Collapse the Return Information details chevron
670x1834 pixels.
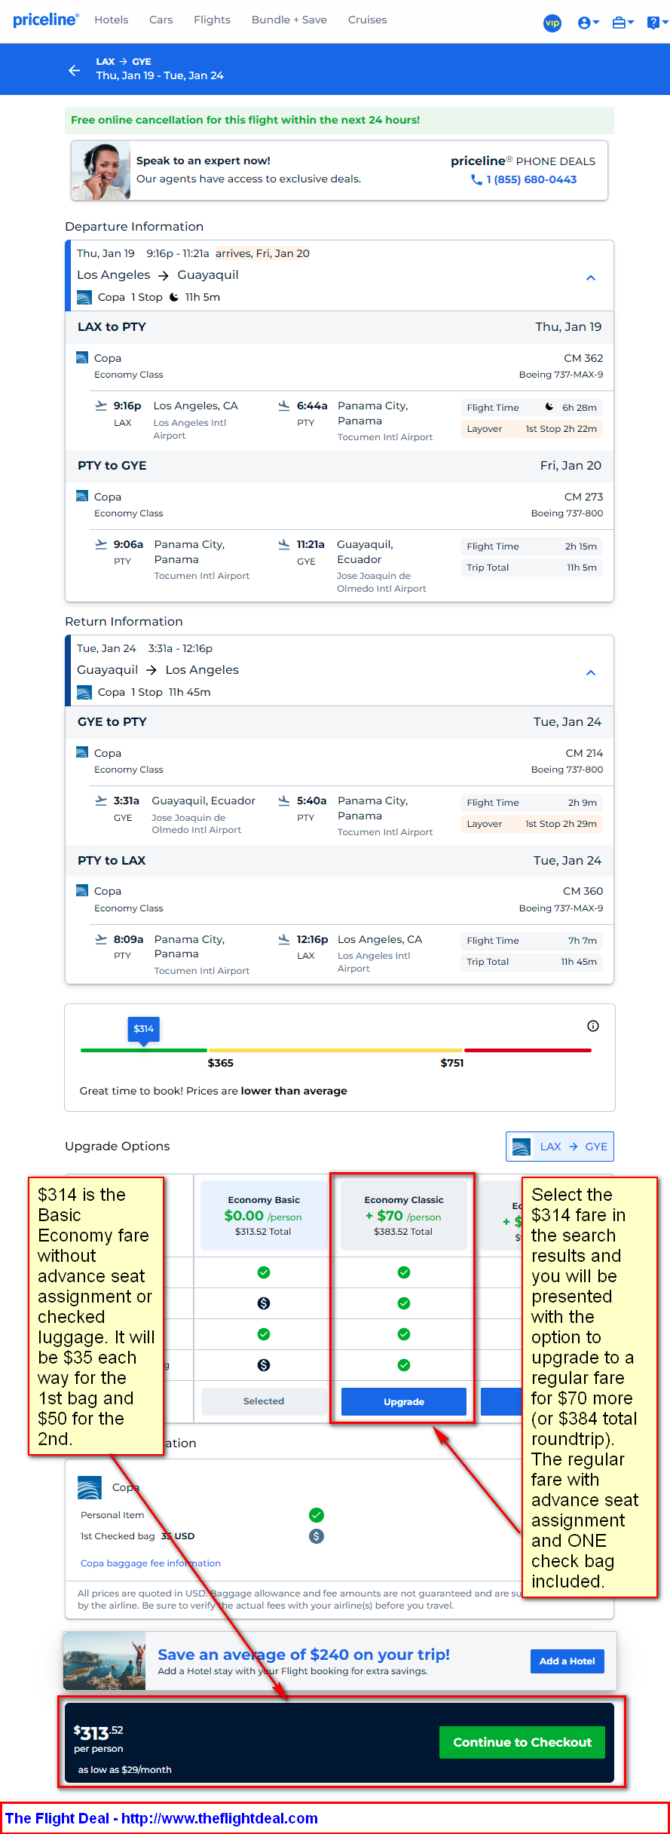point(591,673)
